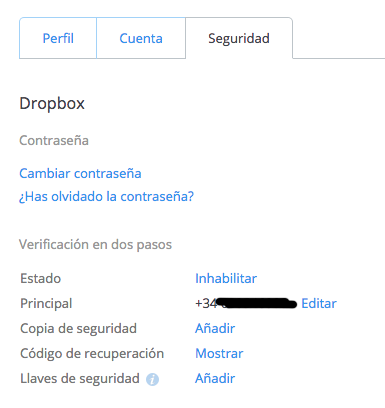Image resolution: width=385 pixels, height=408 pixels.
Task: Click Inhabilitar next to Estado
Action: (226, 278)
